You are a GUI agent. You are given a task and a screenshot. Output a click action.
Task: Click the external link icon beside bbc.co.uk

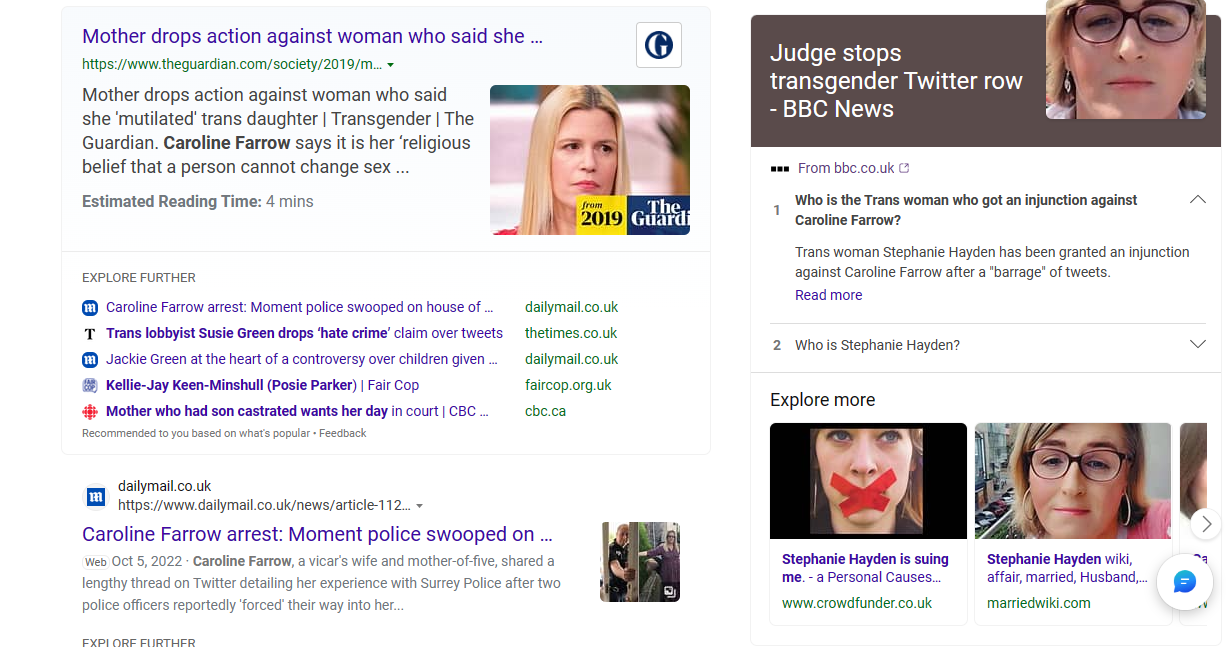[905, 168]
